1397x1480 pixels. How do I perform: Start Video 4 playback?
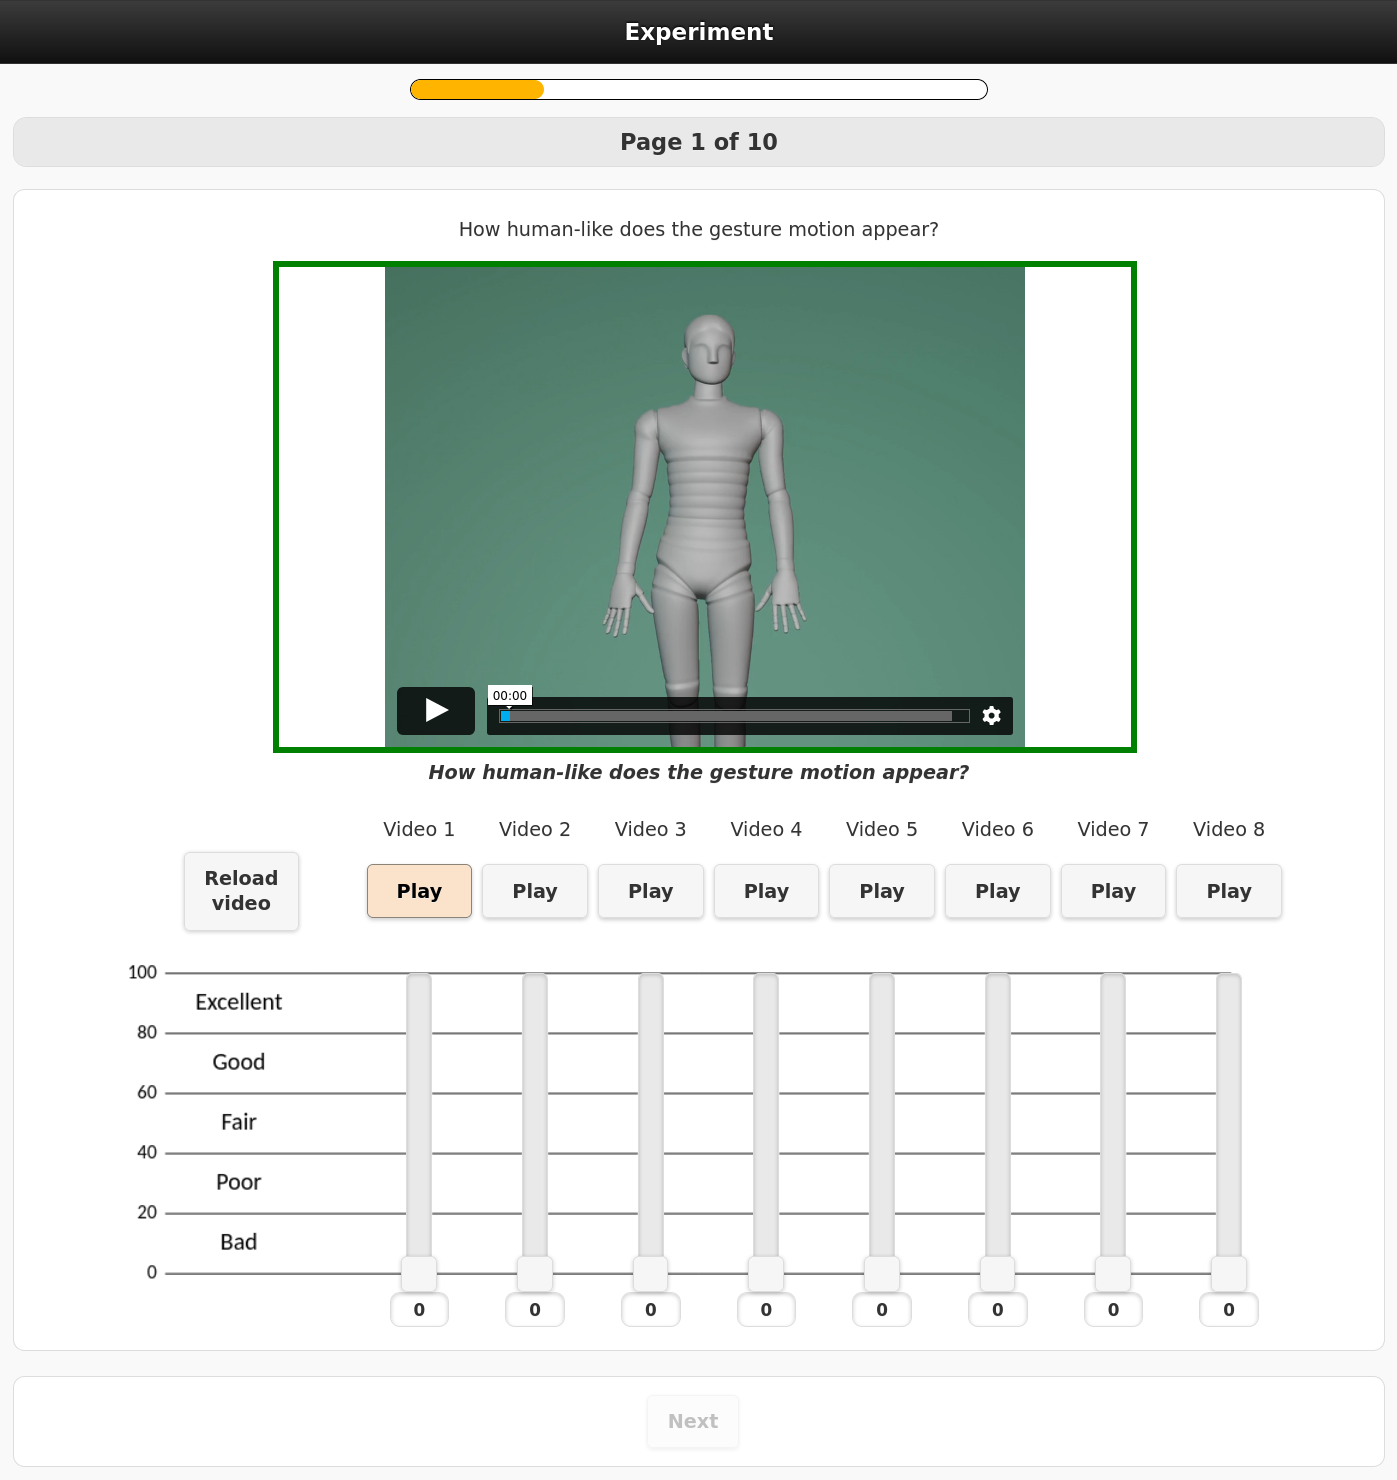pyautogui.click(x=766, y=891)
